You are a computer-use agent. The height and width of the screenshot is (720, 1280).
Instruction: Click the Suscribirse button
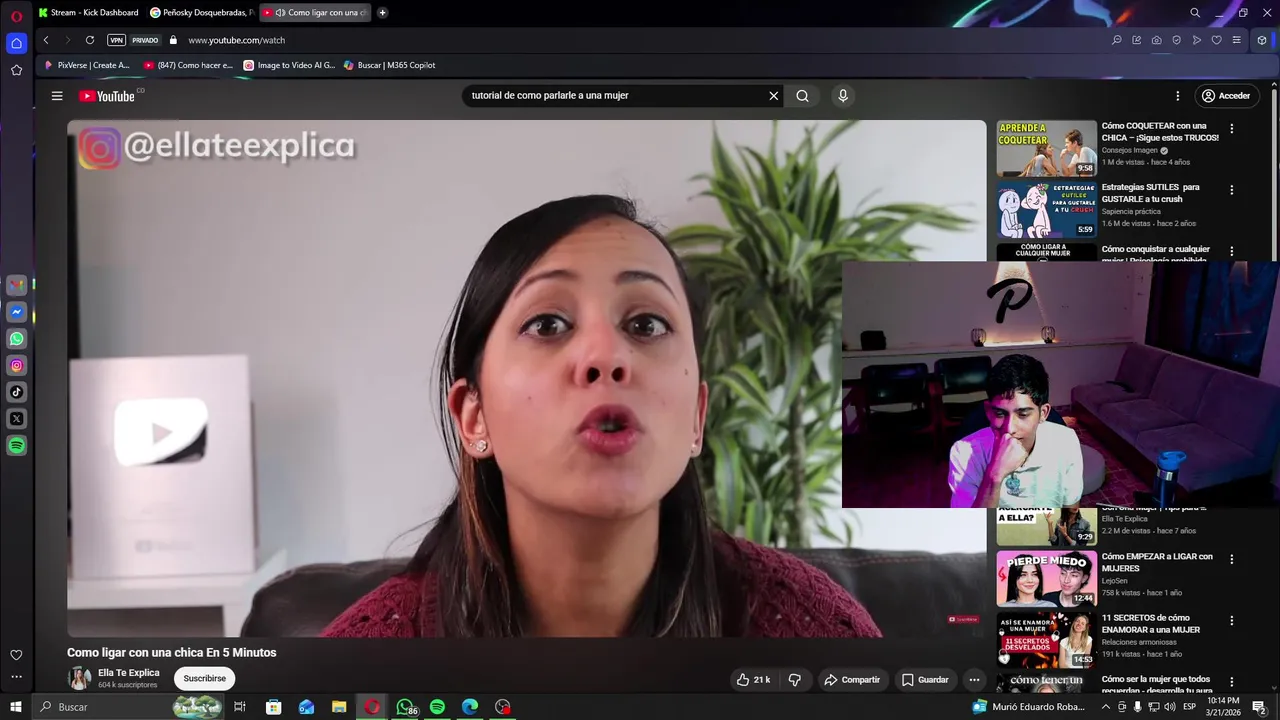coord(204,678)
